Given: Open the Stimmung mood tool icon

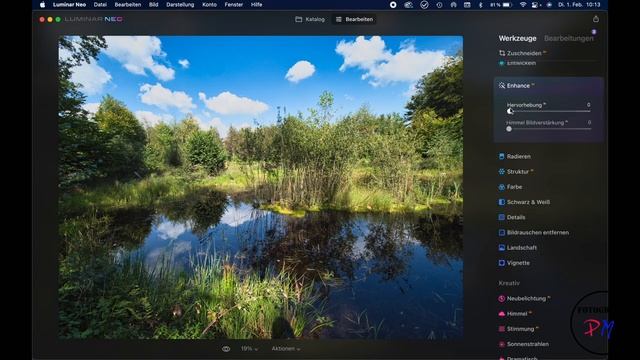Looking at the screenshot, I should point(502,329).
